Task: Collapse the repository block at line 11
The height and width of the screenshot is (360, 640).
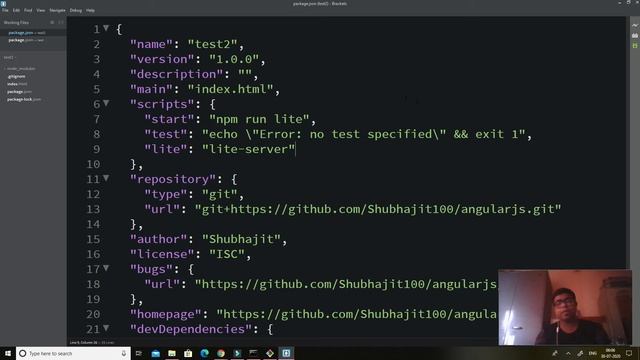Action: click(106, 178)
